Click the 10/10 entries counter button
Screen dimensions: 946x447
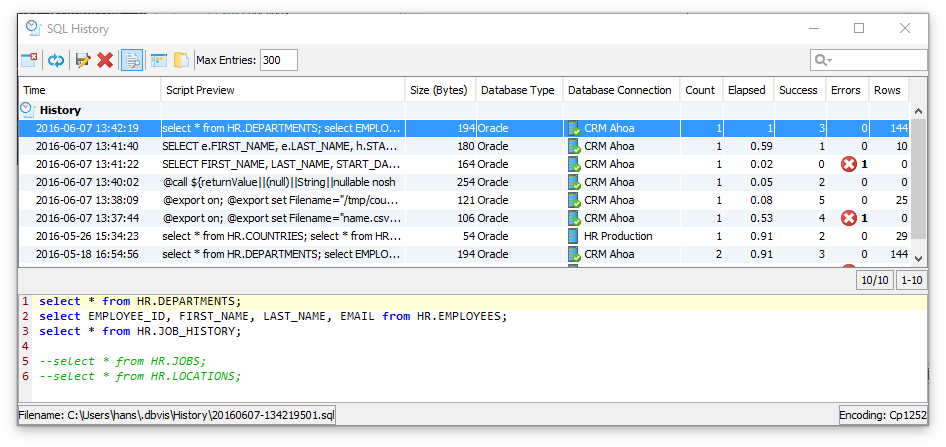click(x=874, y=281)
